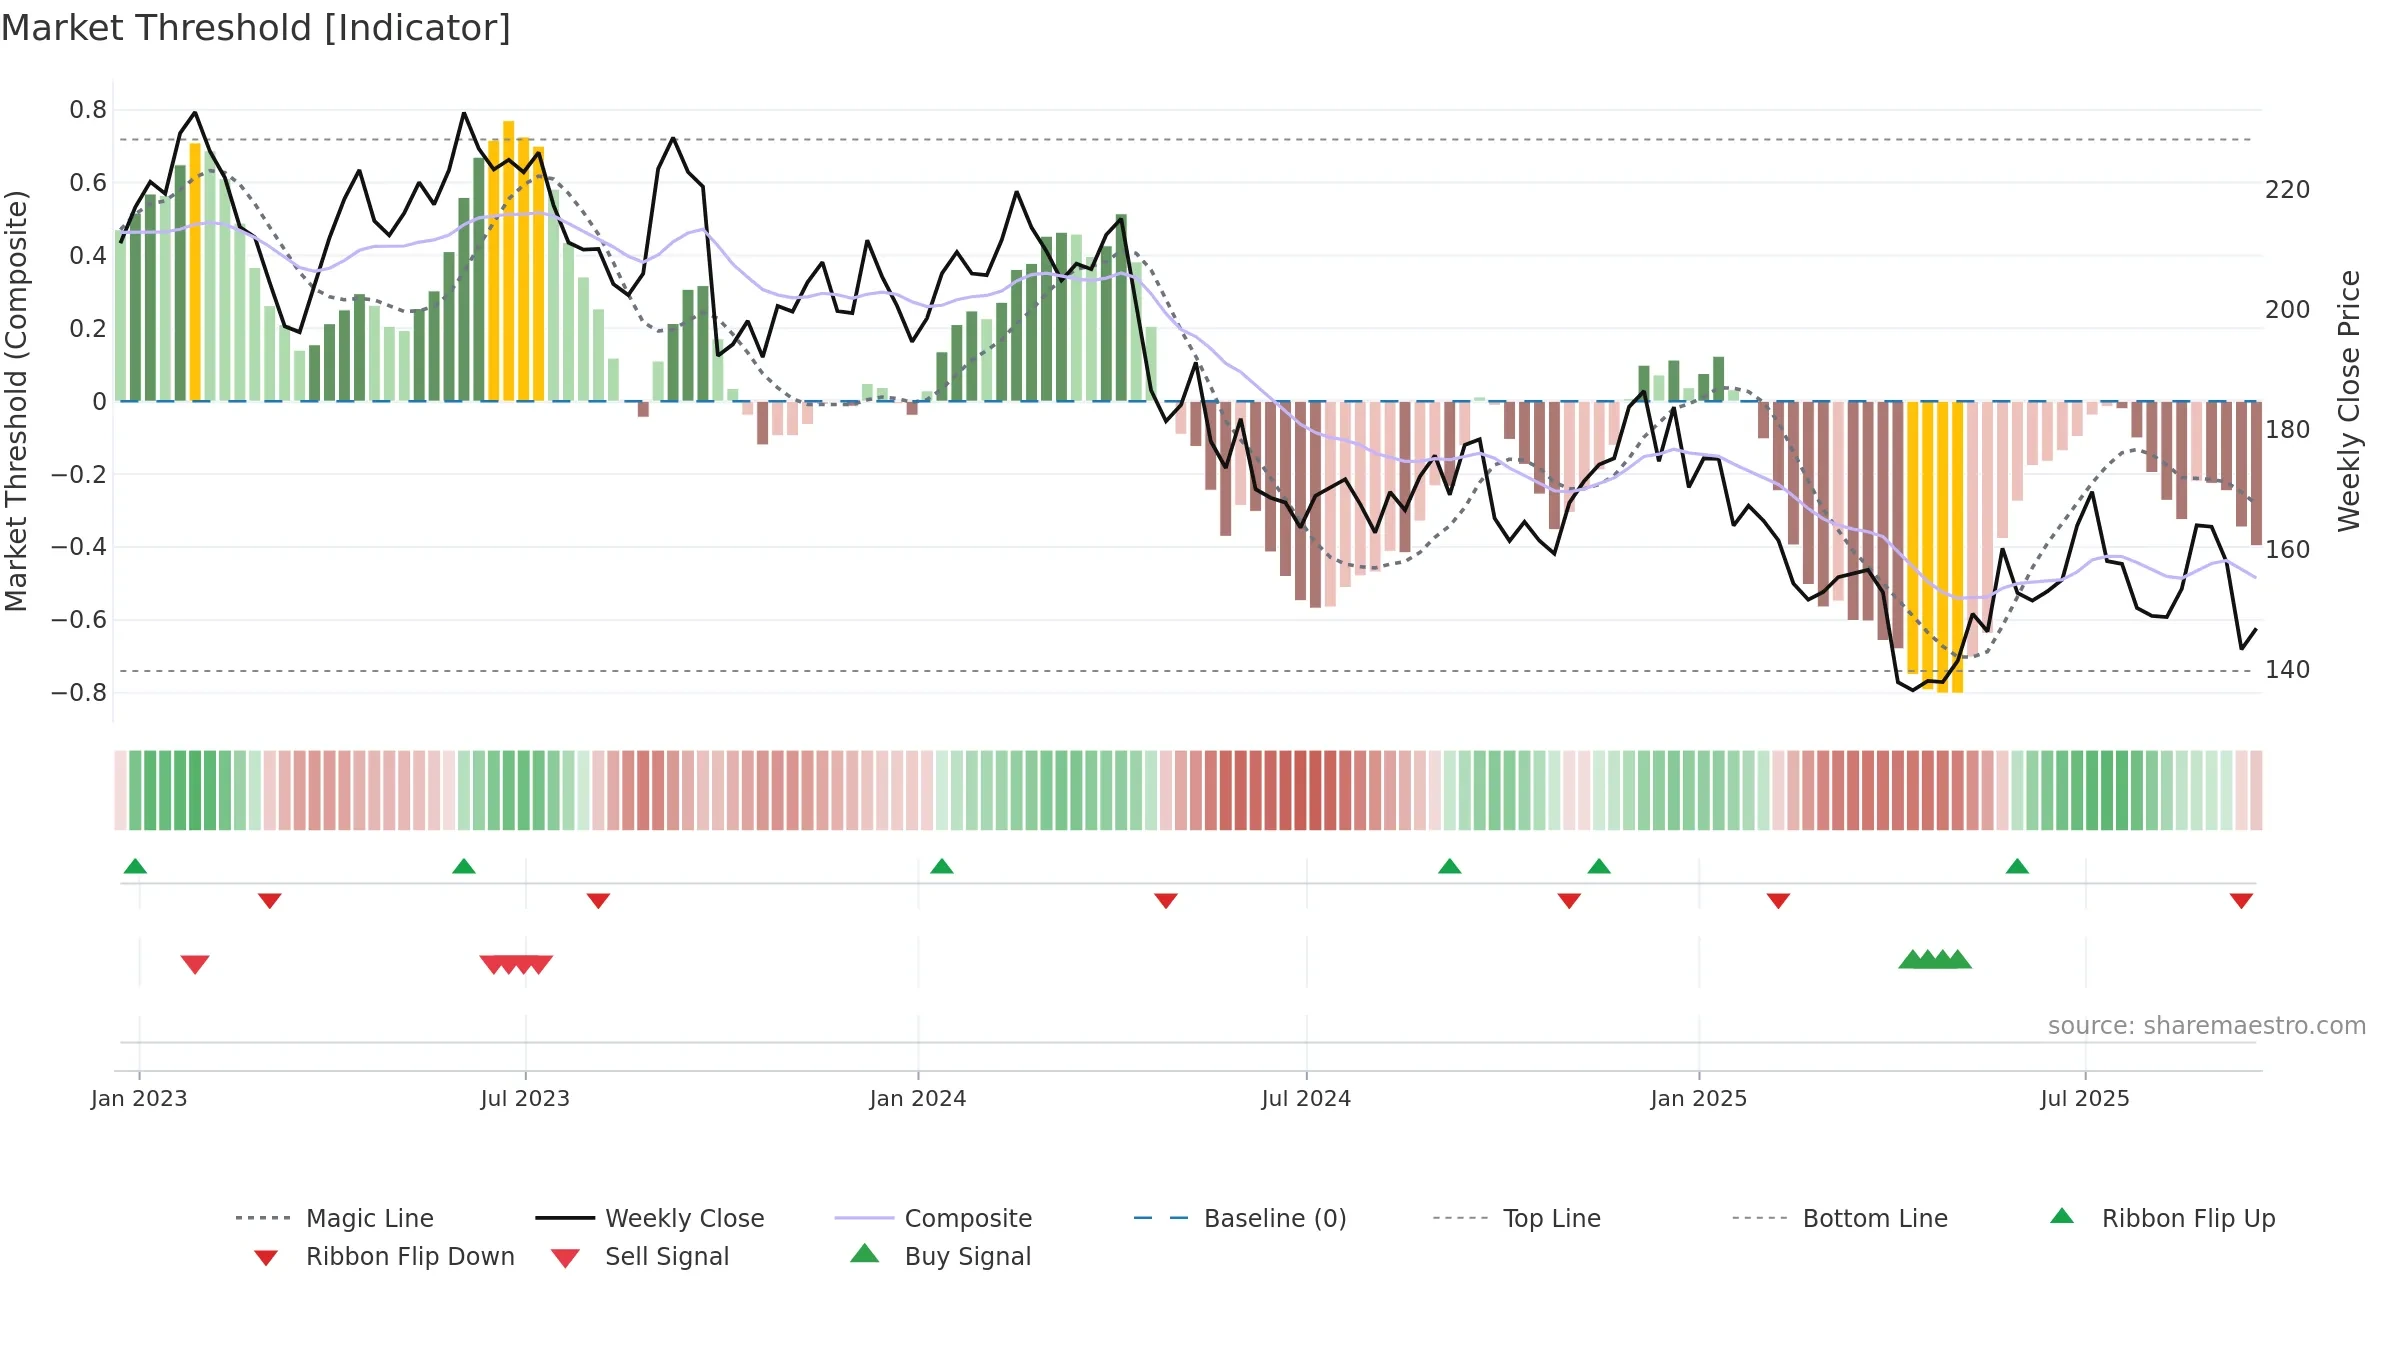Click the 0.8 tick on the left axis

88,110
